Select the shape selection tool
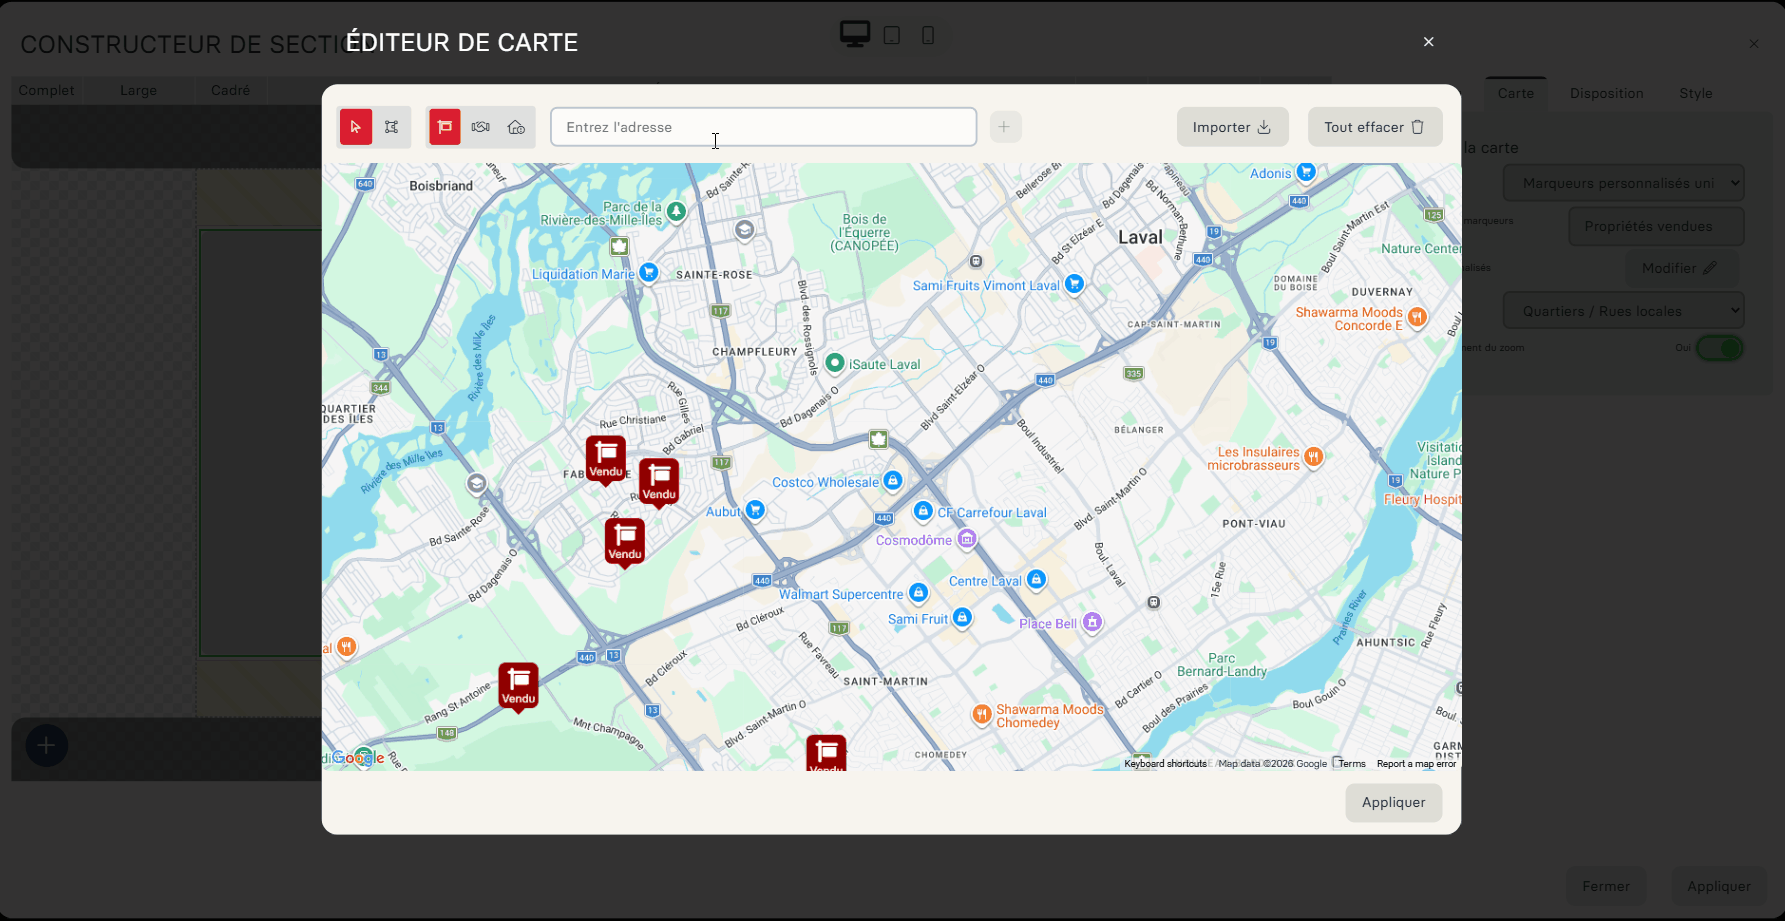 (x=392, y=127)
